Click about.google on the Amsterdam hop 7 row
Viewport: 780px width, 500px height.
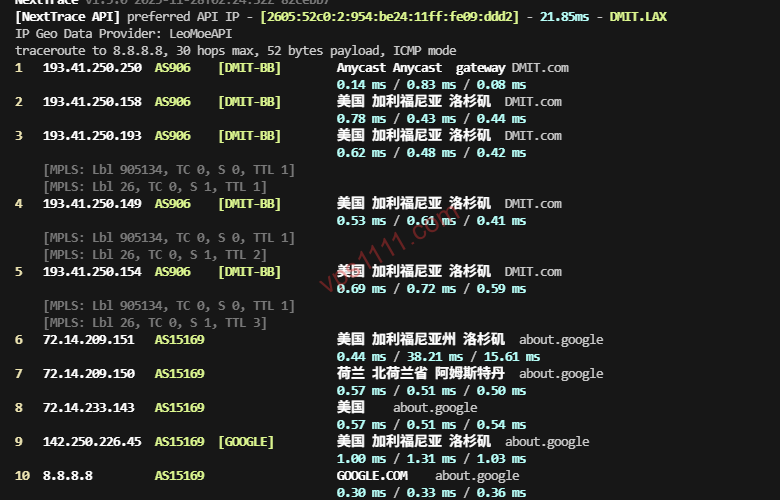(561, 374)
